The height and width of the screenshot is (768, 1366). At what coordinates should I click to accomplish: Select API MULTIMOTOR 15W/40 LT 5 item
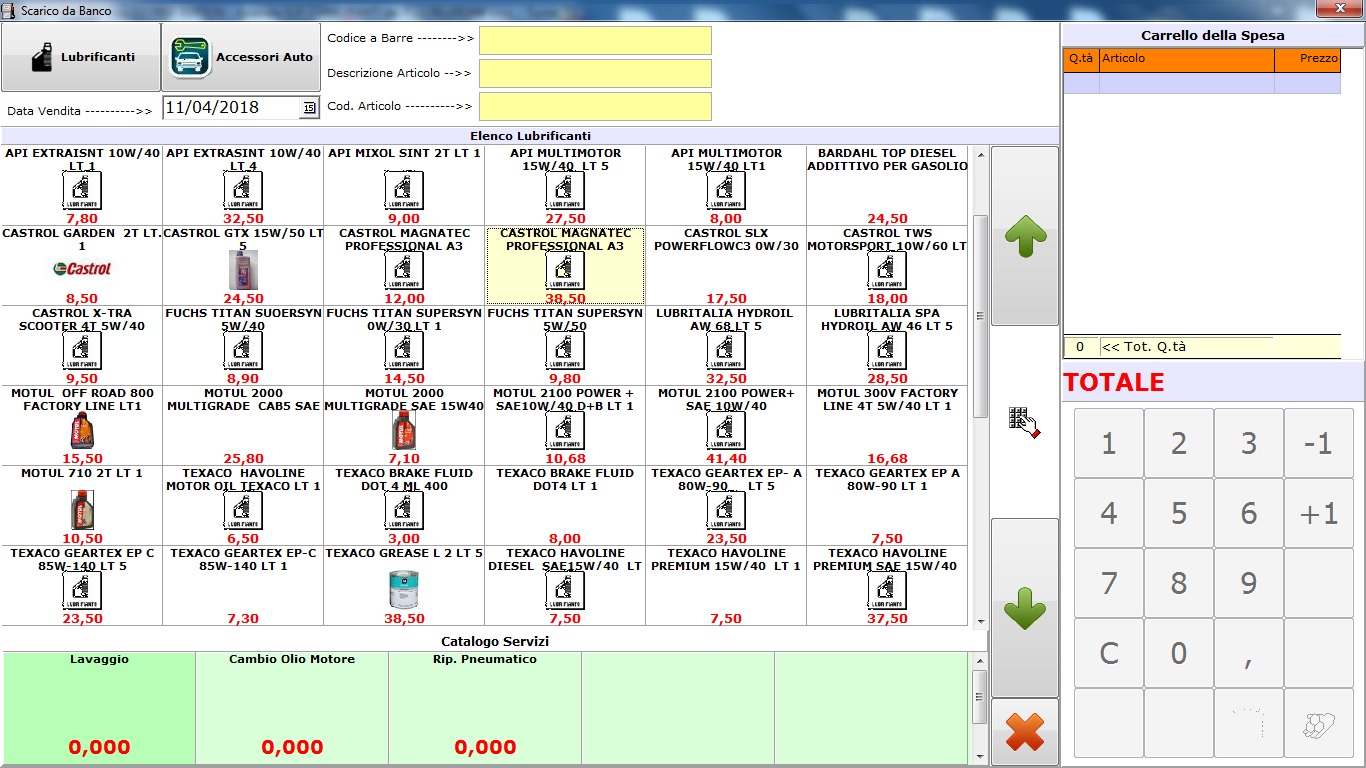tap(565, 186)
